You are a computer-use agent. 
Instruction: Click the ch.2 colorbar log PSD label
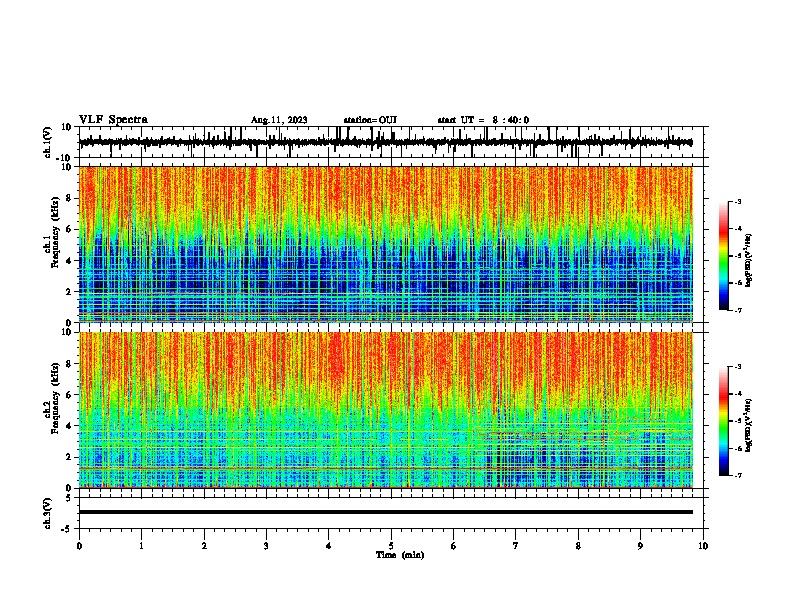[749, 425]
